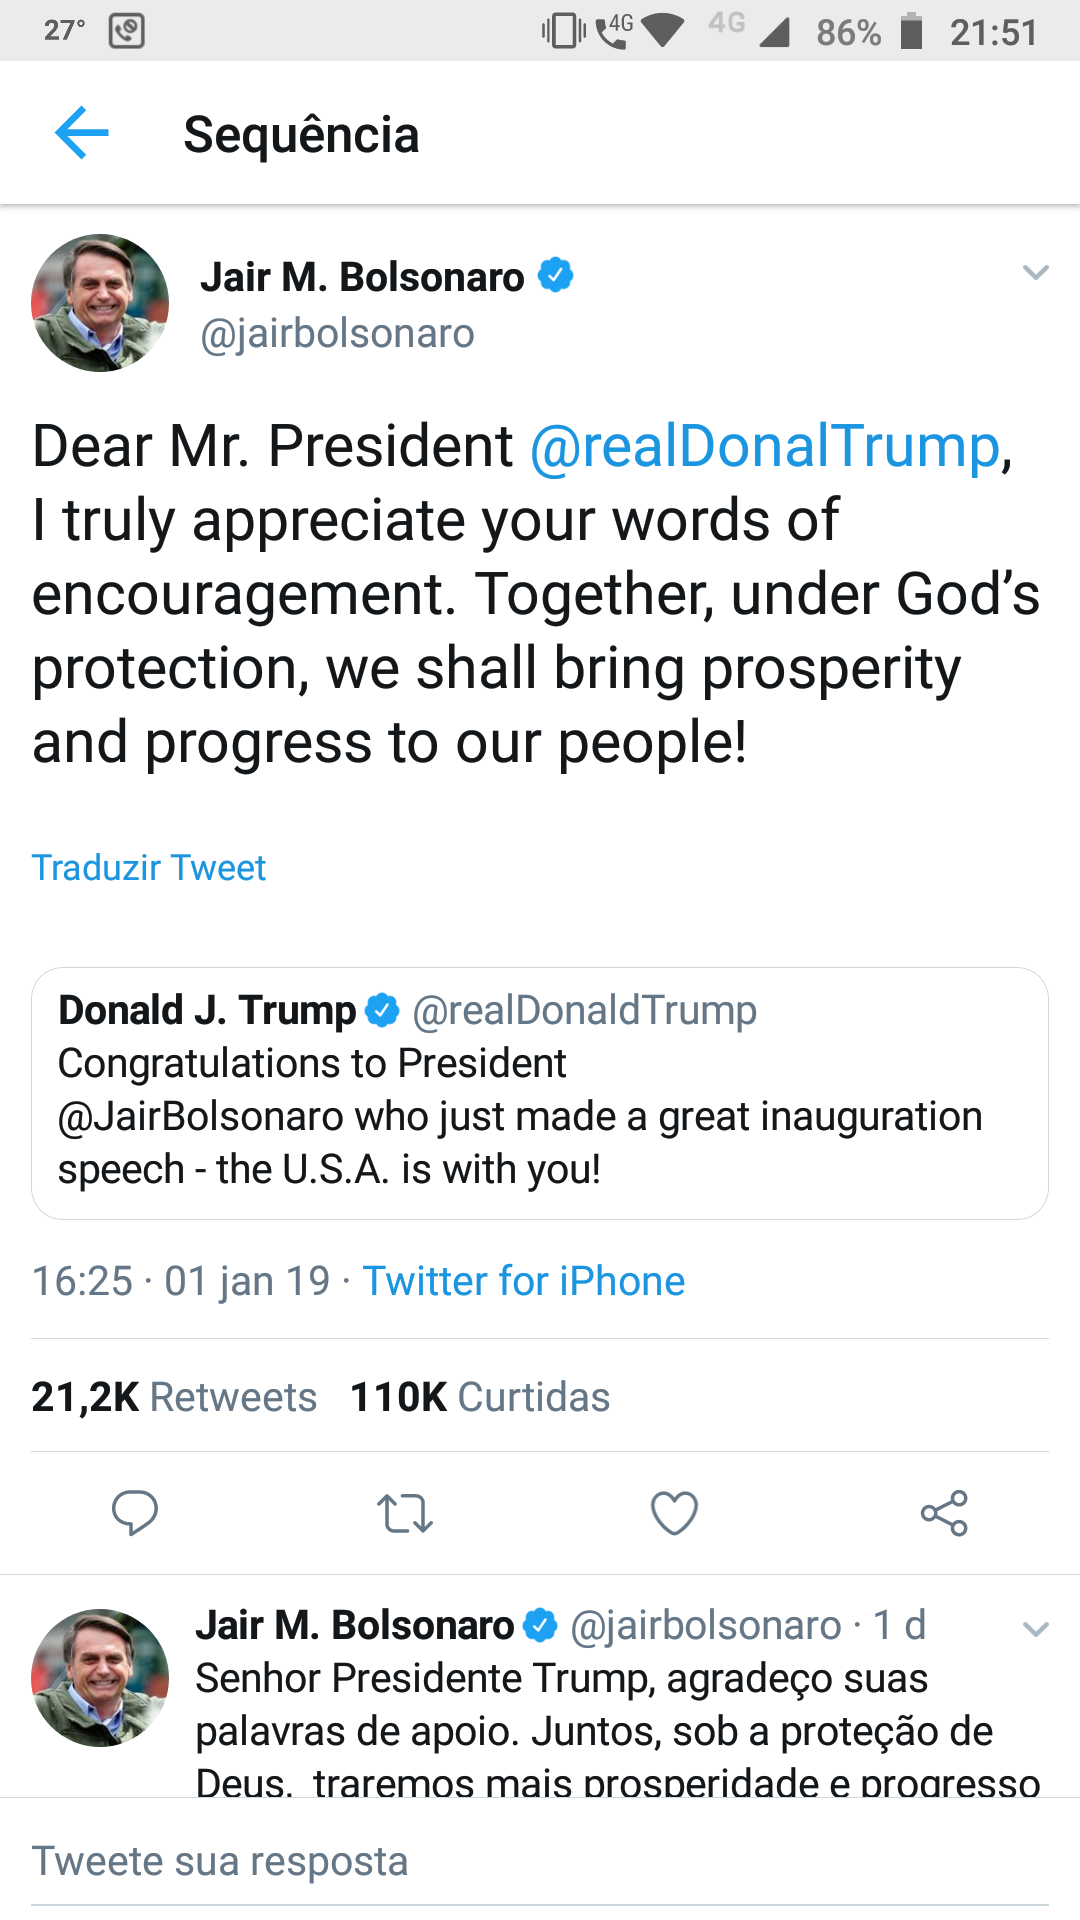Expand the reply tweet options chevron
Screen dimensions: 1080x1920
pos(1036,1629)
